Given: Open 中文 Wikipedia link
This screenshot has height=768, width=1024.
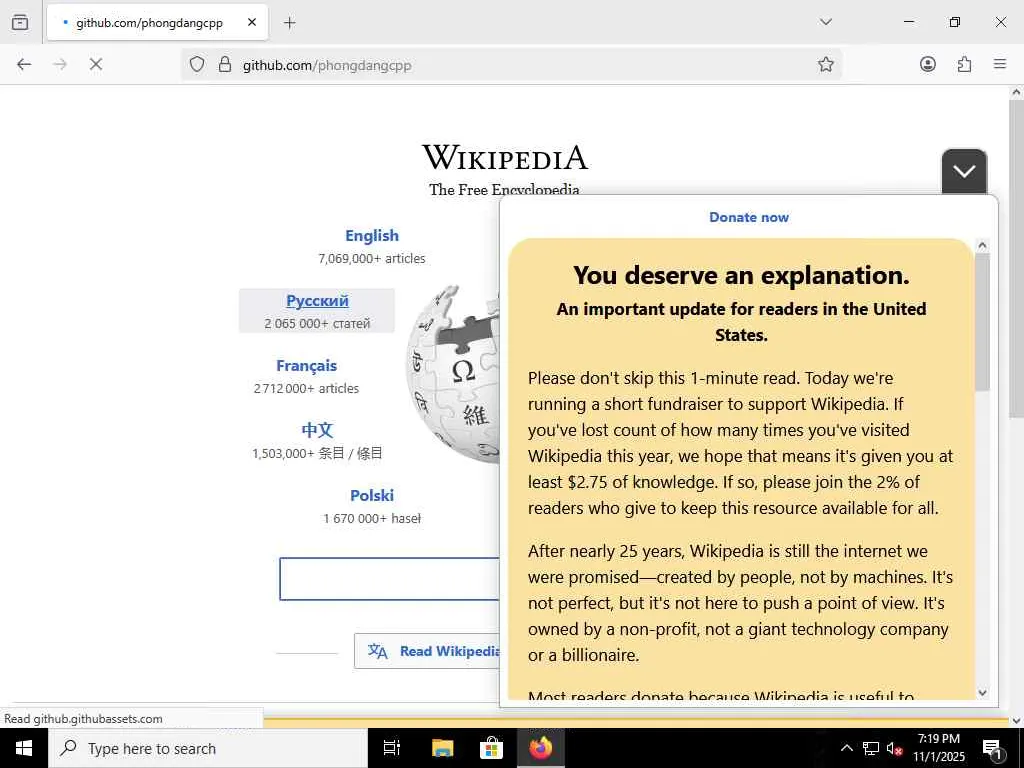Looking at the screenshot, I should (x=317, y=430).
